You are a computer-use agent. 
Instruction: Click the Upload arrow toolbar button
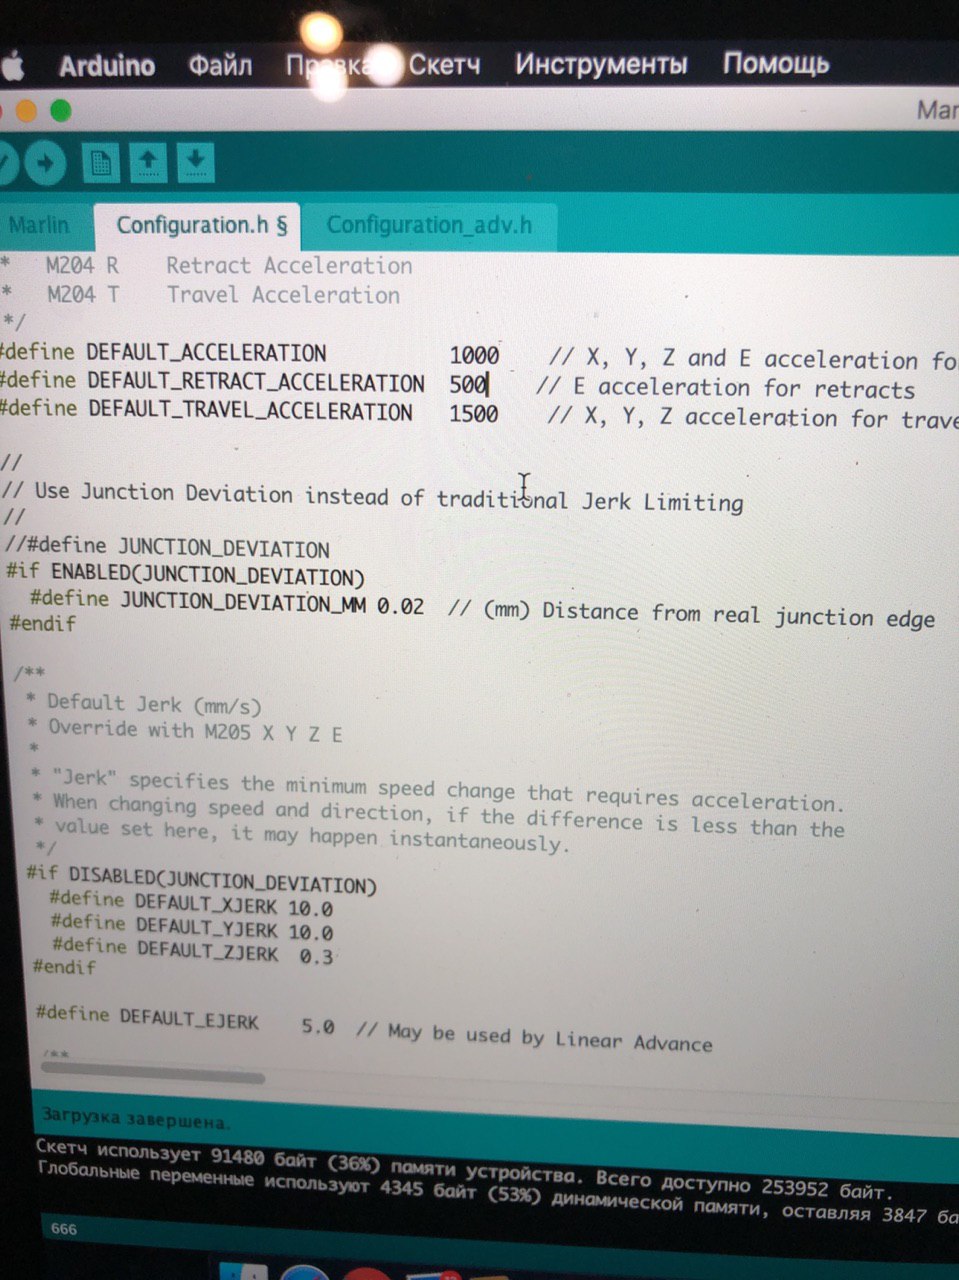[x=44, y=163]
